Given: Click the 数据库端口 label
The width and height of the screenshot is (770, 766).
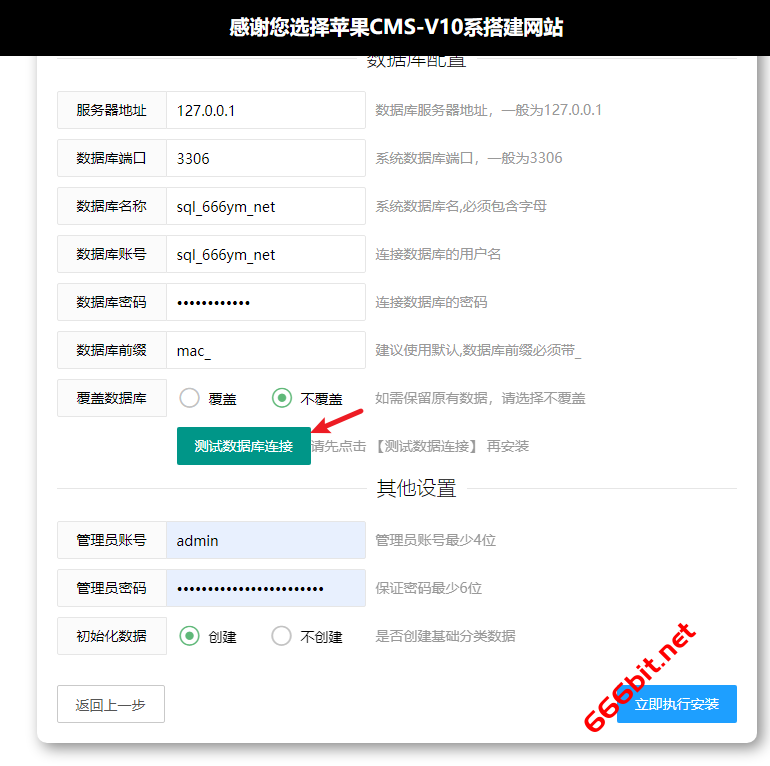Looking at the screenshot, I should [x=111, y=158].
